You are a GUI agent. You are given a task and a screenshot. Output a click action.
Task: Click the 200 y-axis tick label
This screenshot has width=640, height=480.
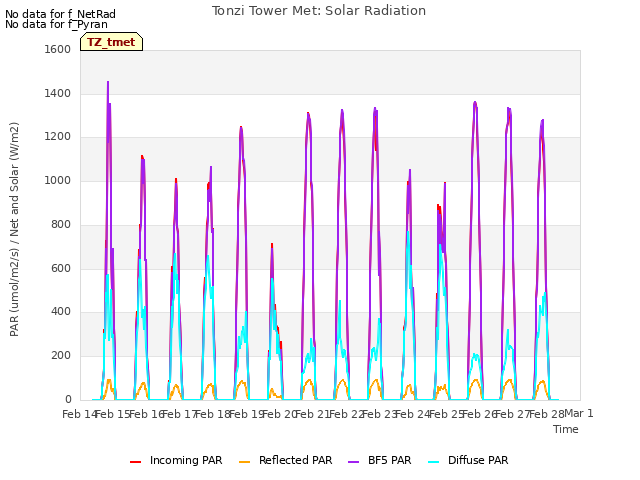[61, 356]
